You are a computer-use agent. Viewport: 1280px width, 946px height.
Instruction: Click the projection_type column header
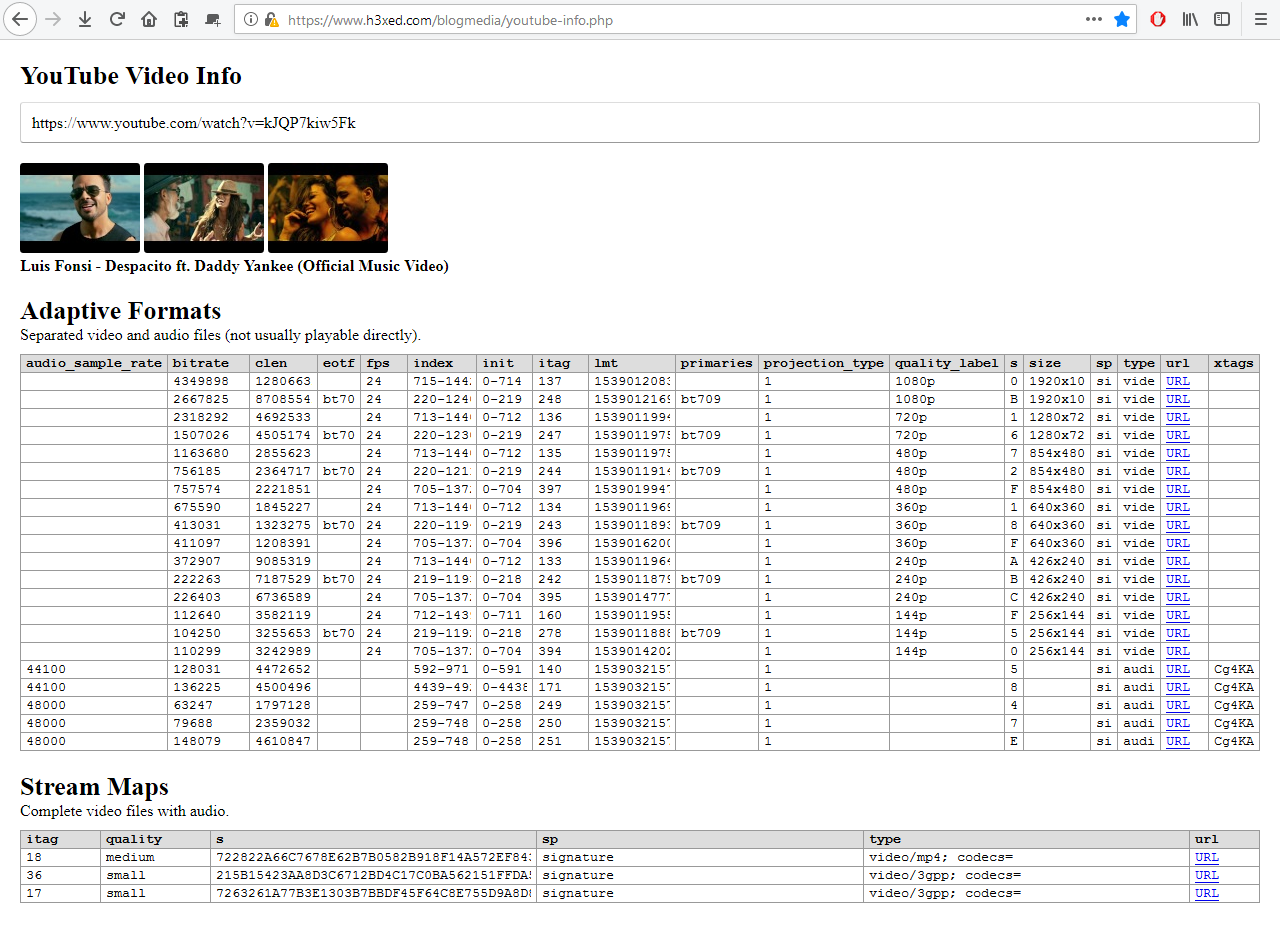click(824, 363)
